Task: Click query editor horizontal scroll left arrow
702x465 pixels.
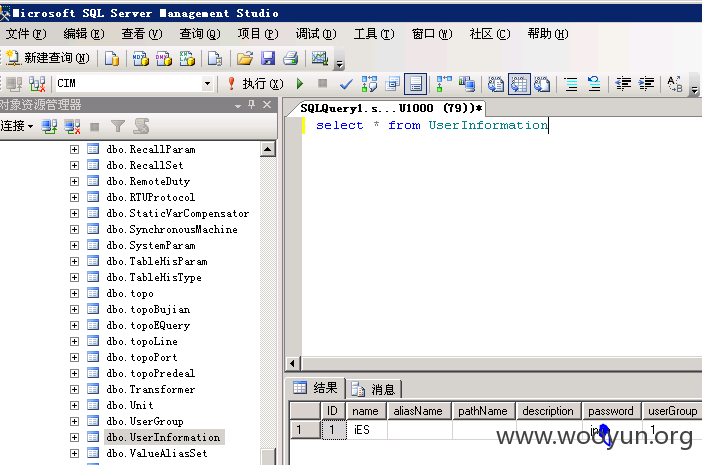Action: coord(292,363)
